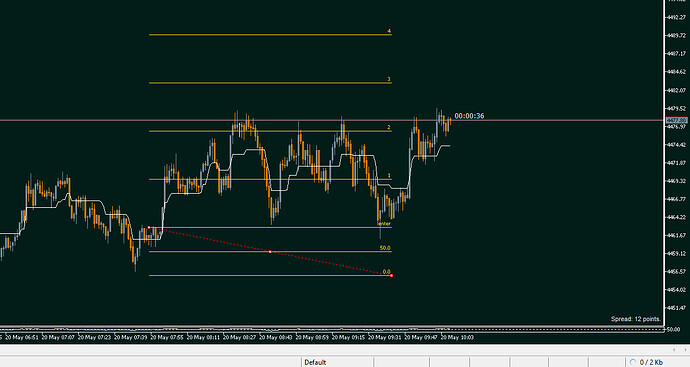
Task: Click the 20 May 09:31 time label
Action: tap(385, 338)
